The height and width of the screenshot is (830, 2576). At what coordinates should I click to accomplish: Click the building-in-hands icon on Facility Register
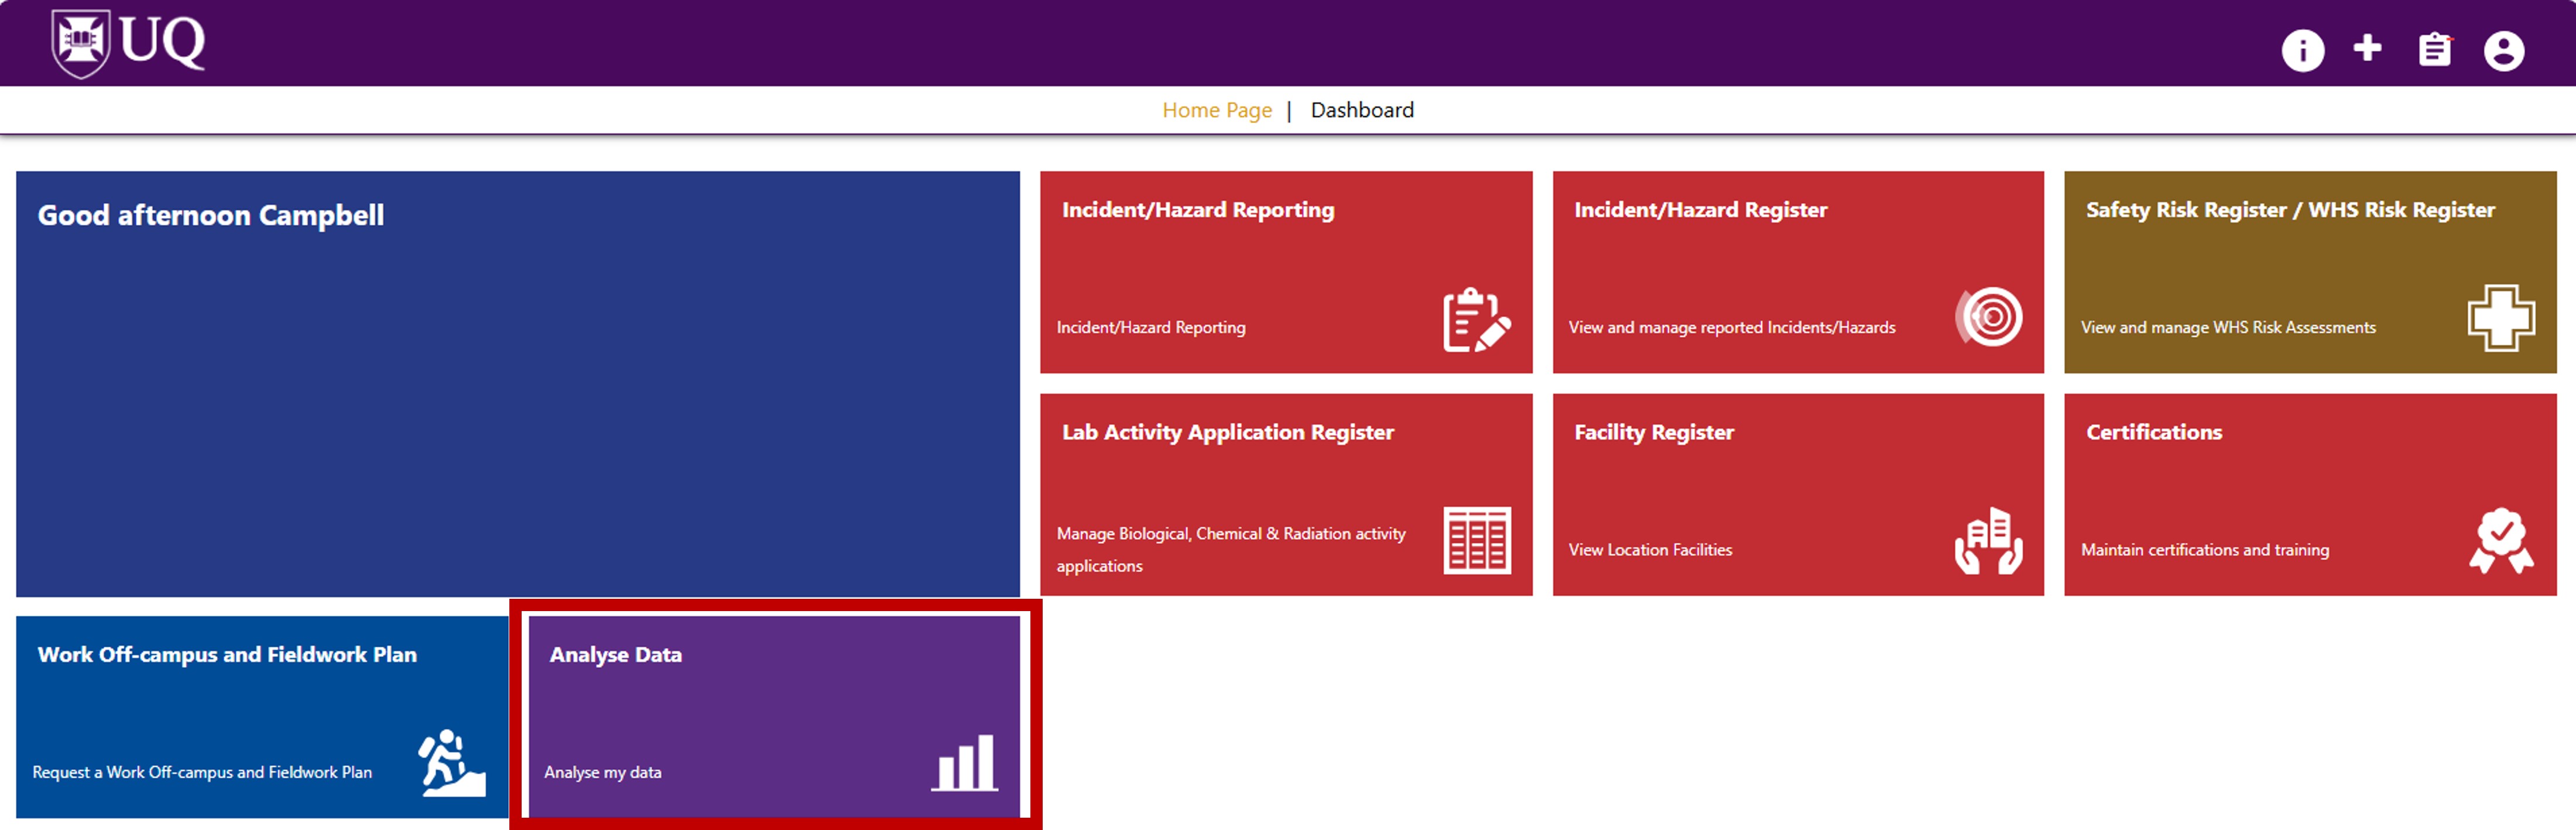[x=1988, y=541]
